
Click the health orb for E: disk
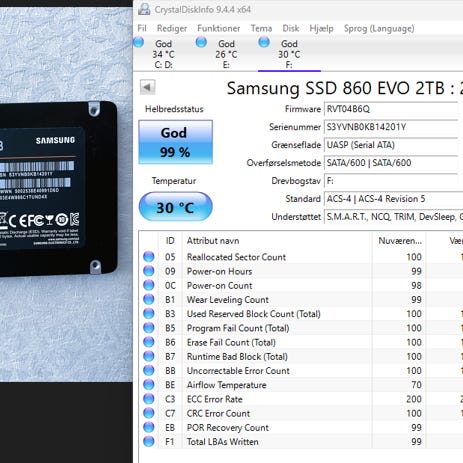pyautogui.click(x=201, y=42)
